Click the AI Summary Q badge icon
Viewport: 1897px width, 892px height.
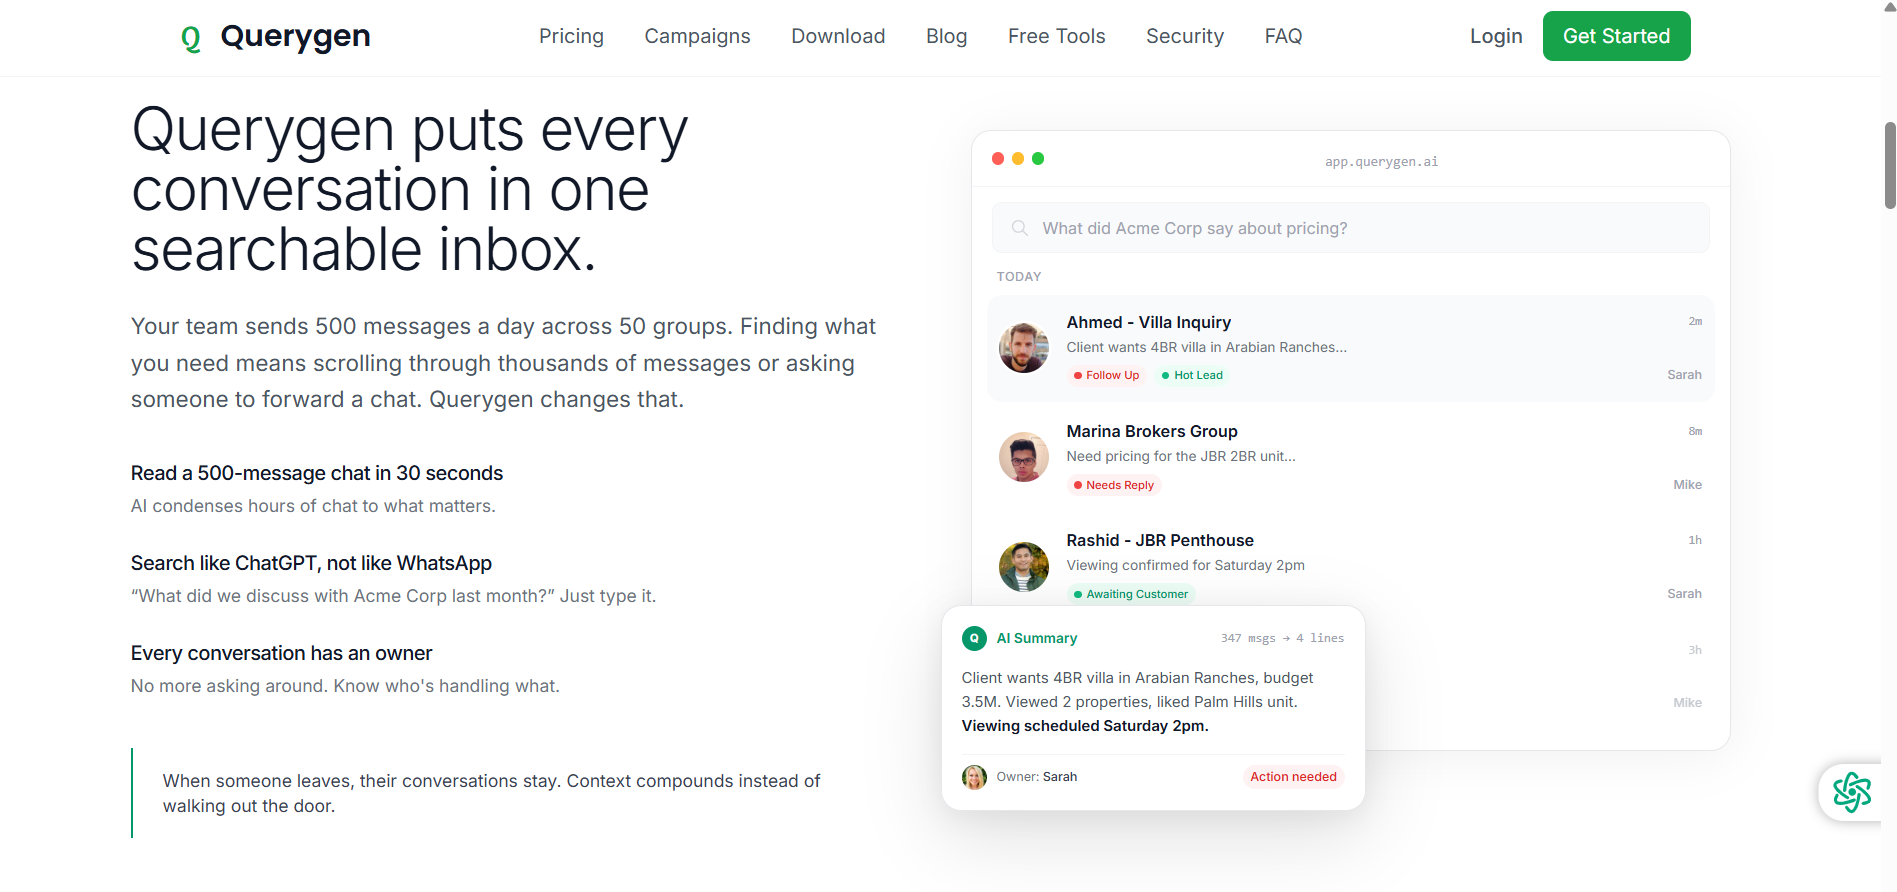974,638
